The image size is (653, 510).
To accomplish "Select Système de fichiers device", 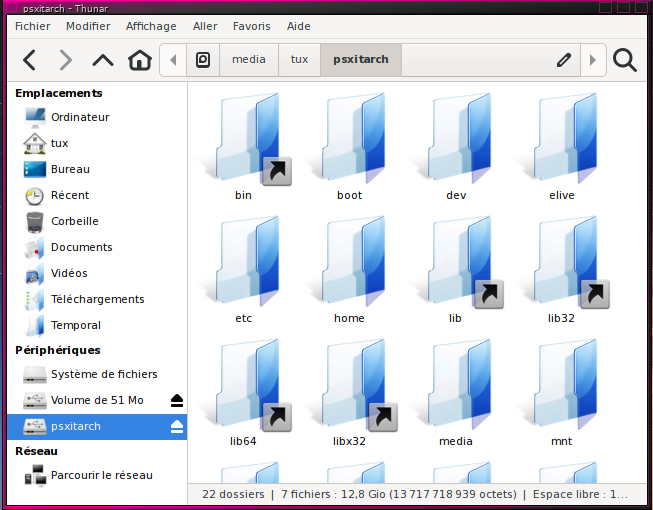I will 97,374.
